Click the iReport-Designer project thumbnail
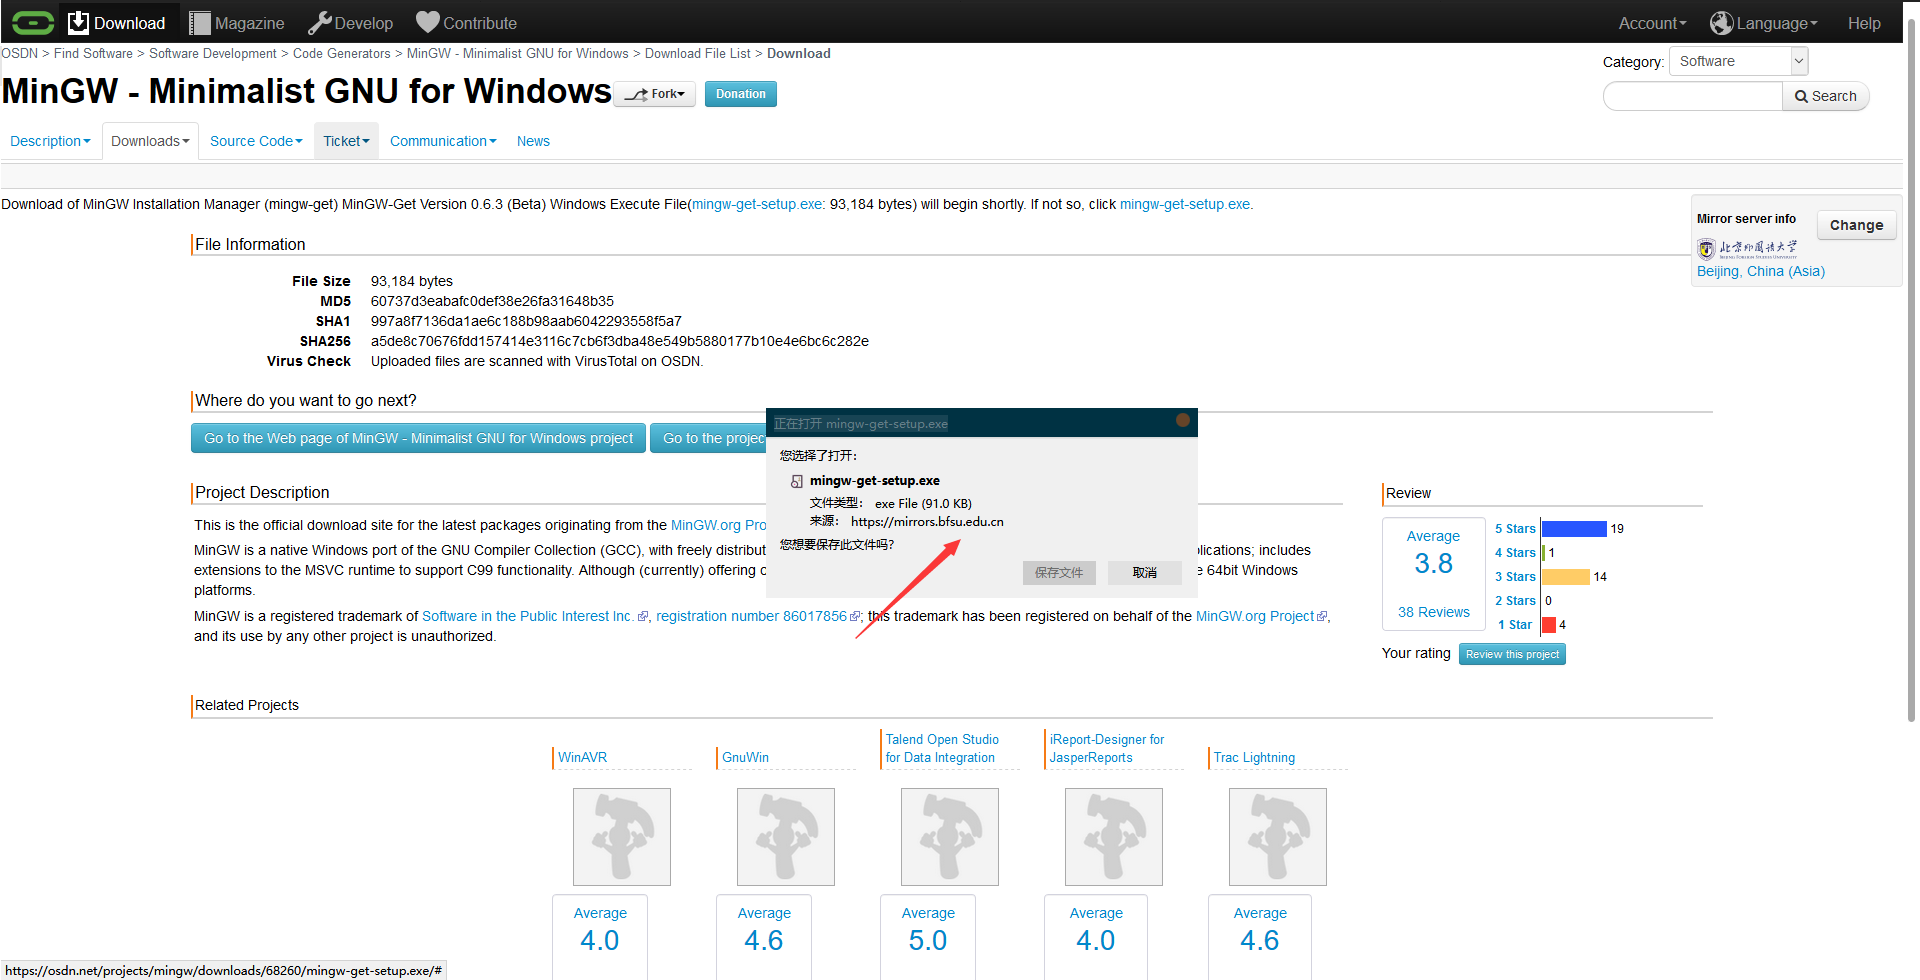Image resolution: width=1920 pixels, height=980 pixels. [x=1114, y=837]
